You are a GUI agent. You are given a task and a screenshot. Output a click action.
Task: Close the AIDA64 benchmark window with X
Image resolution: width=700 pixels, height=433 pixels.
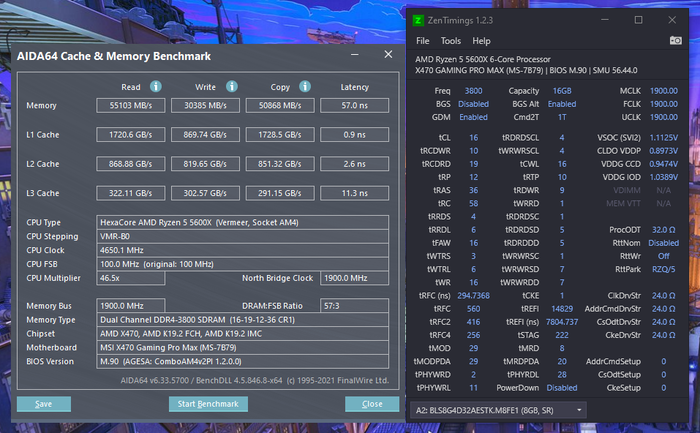[388, 54]
